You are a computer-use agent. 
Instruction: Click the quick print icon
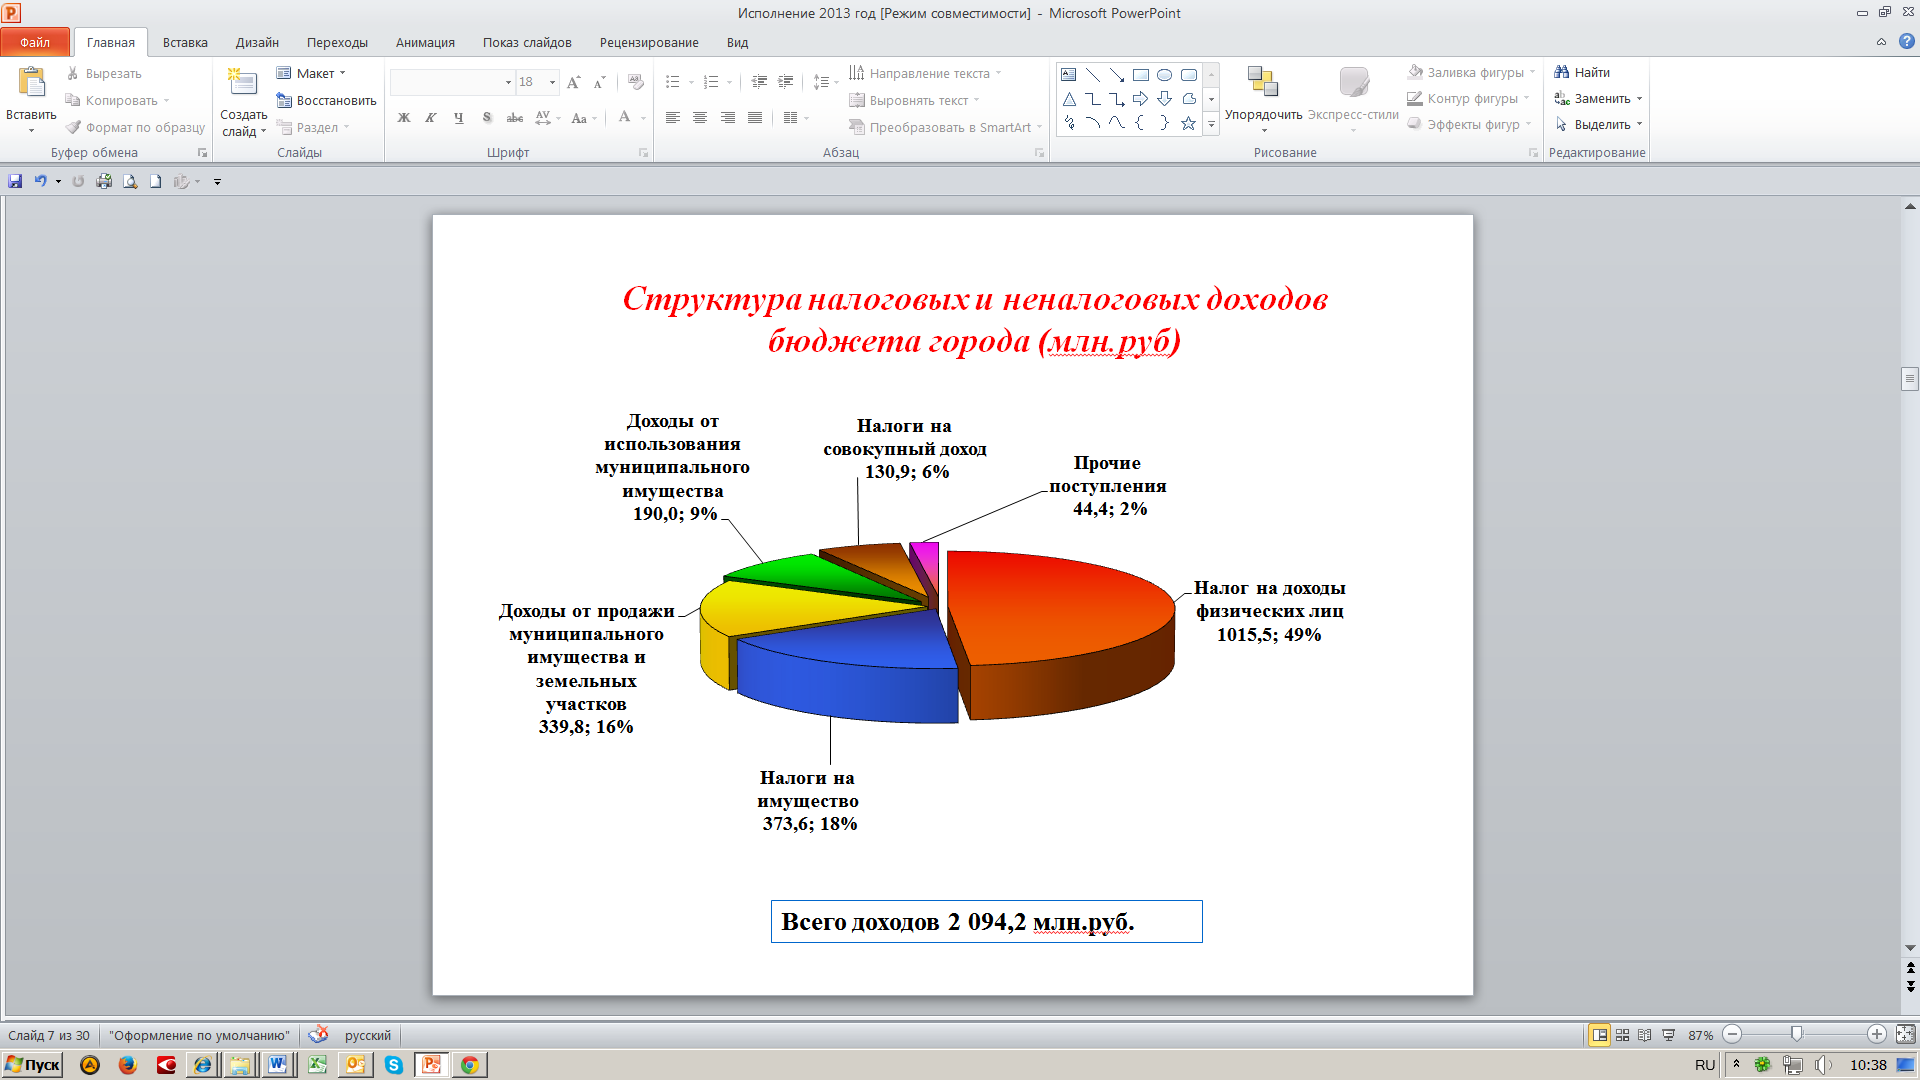click(104, 181)
